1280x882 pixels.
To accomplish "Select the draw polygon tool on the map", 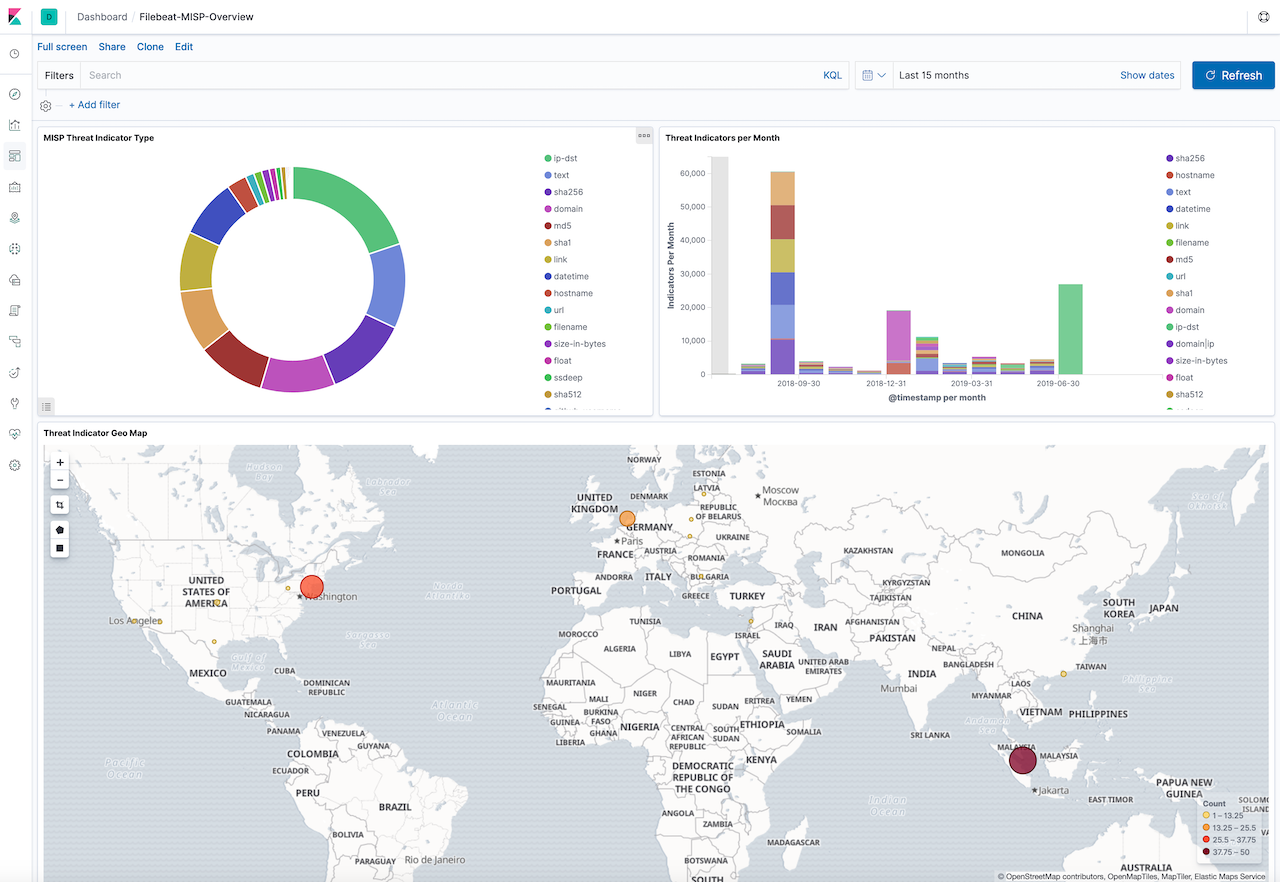I will click(x=59, y=529).
